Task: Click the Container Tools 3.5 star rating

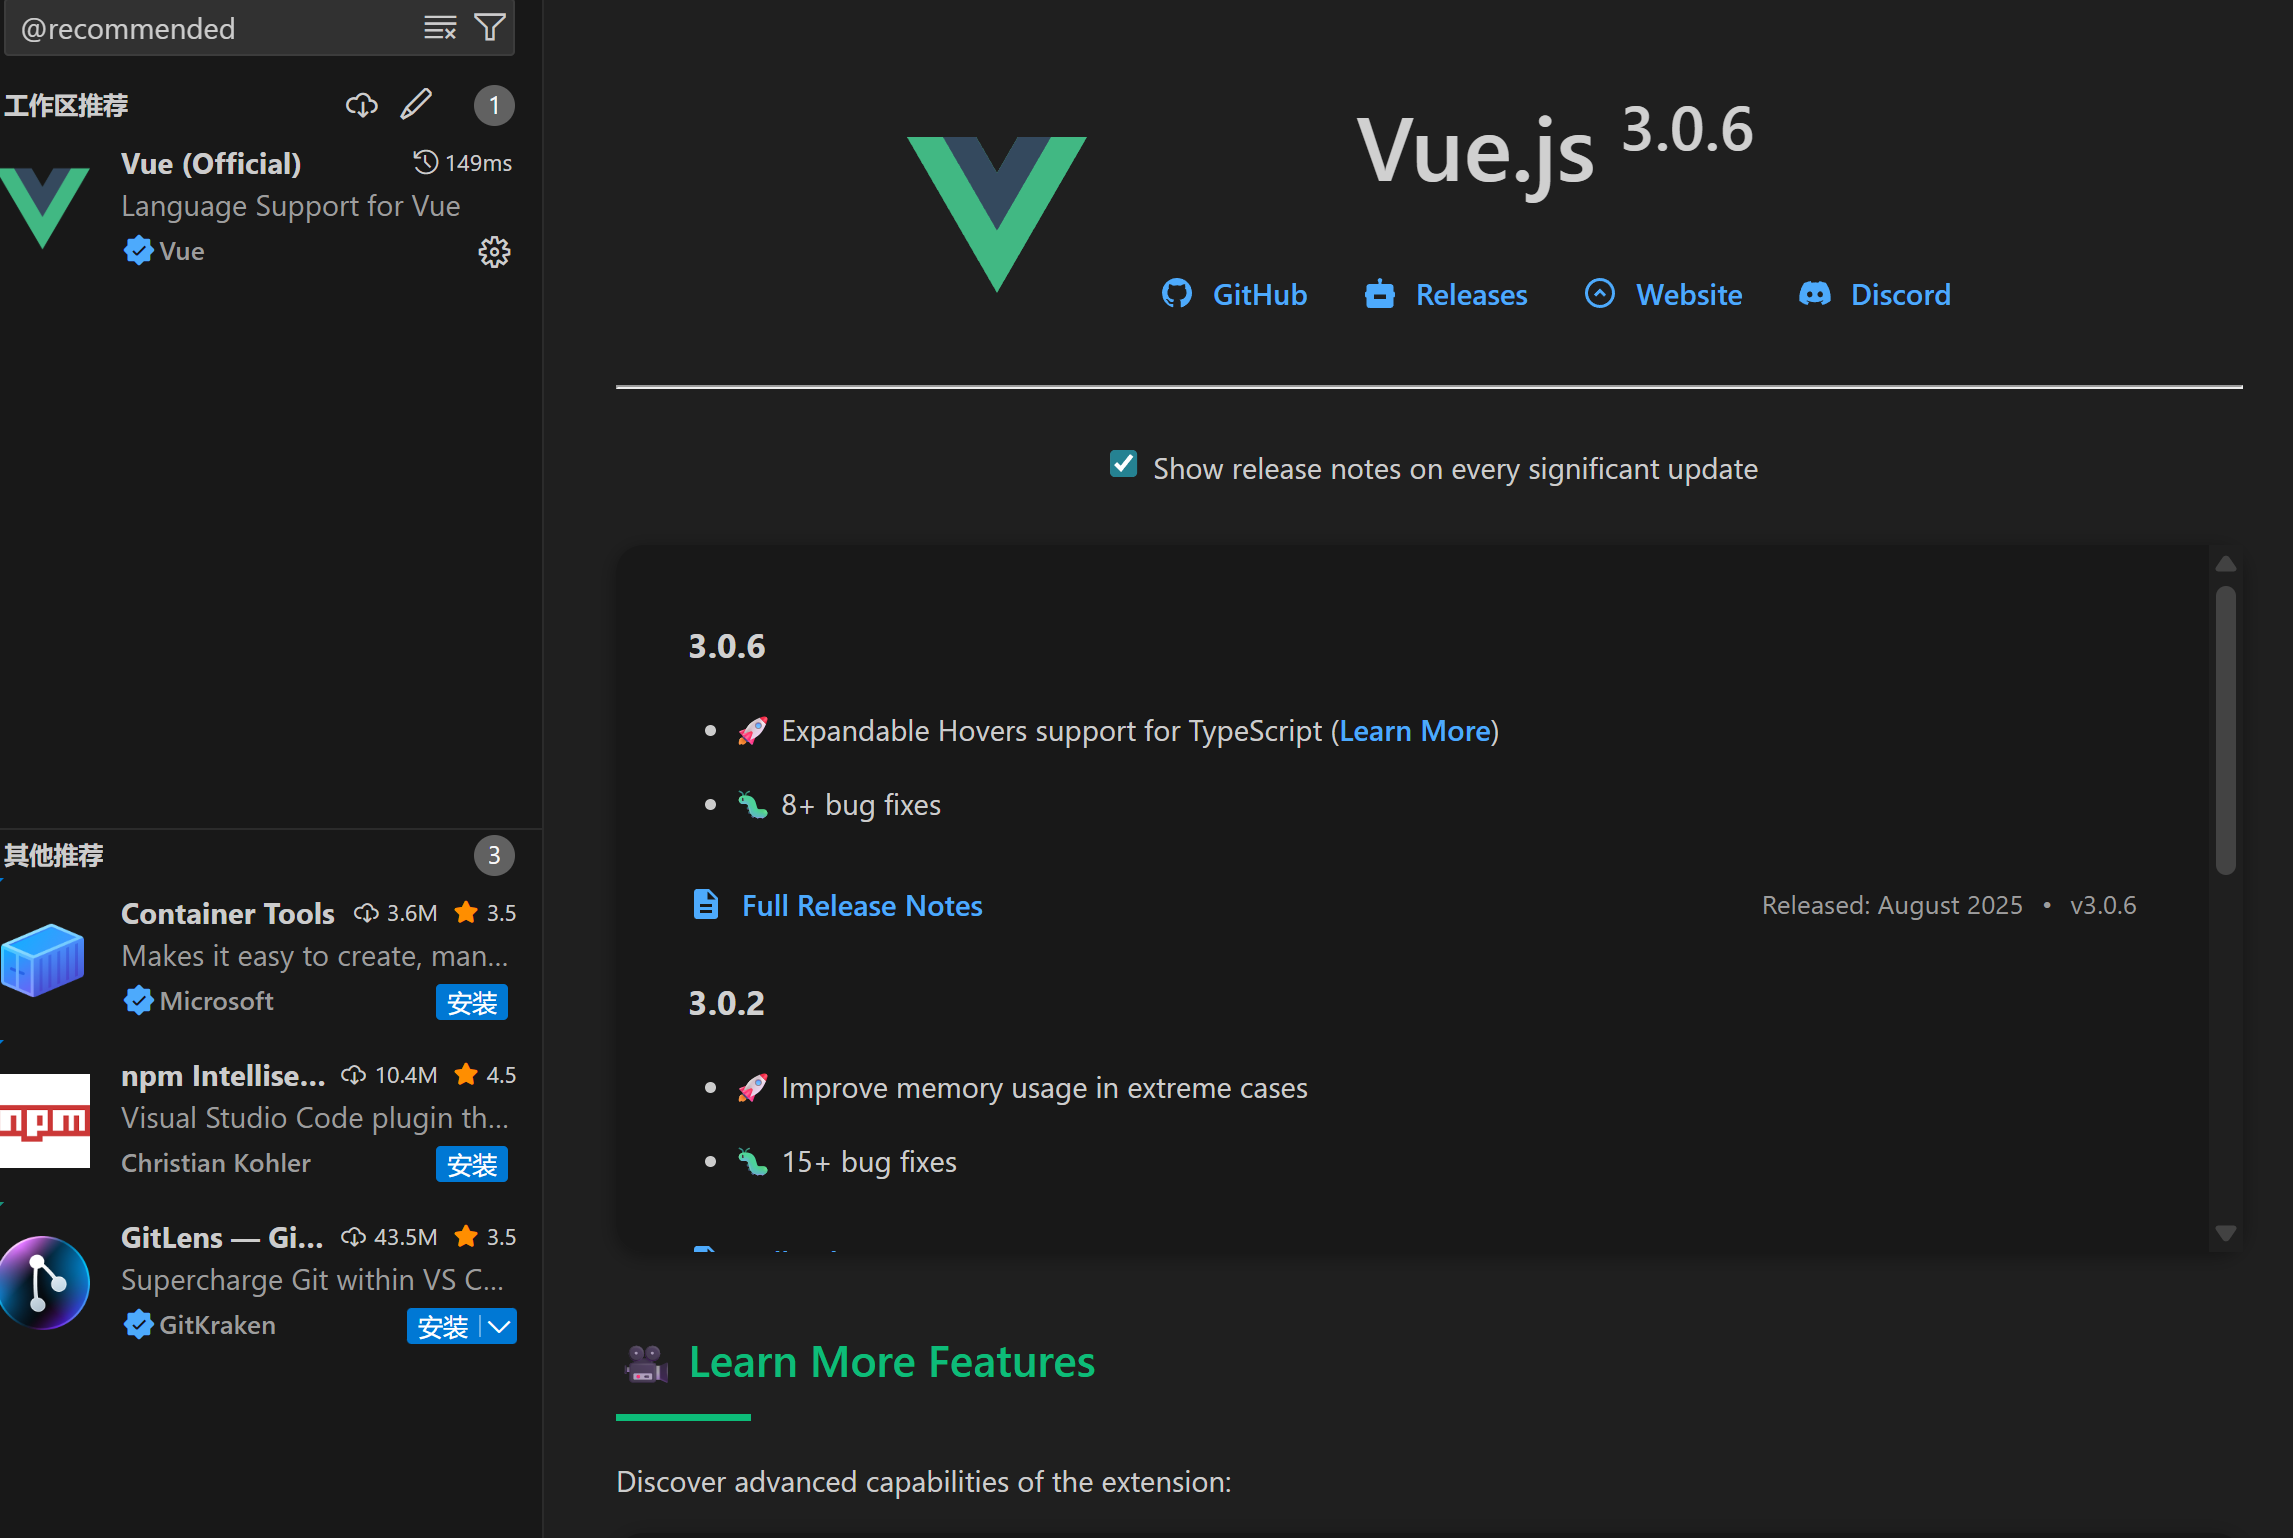Action: tap(485, 913)
